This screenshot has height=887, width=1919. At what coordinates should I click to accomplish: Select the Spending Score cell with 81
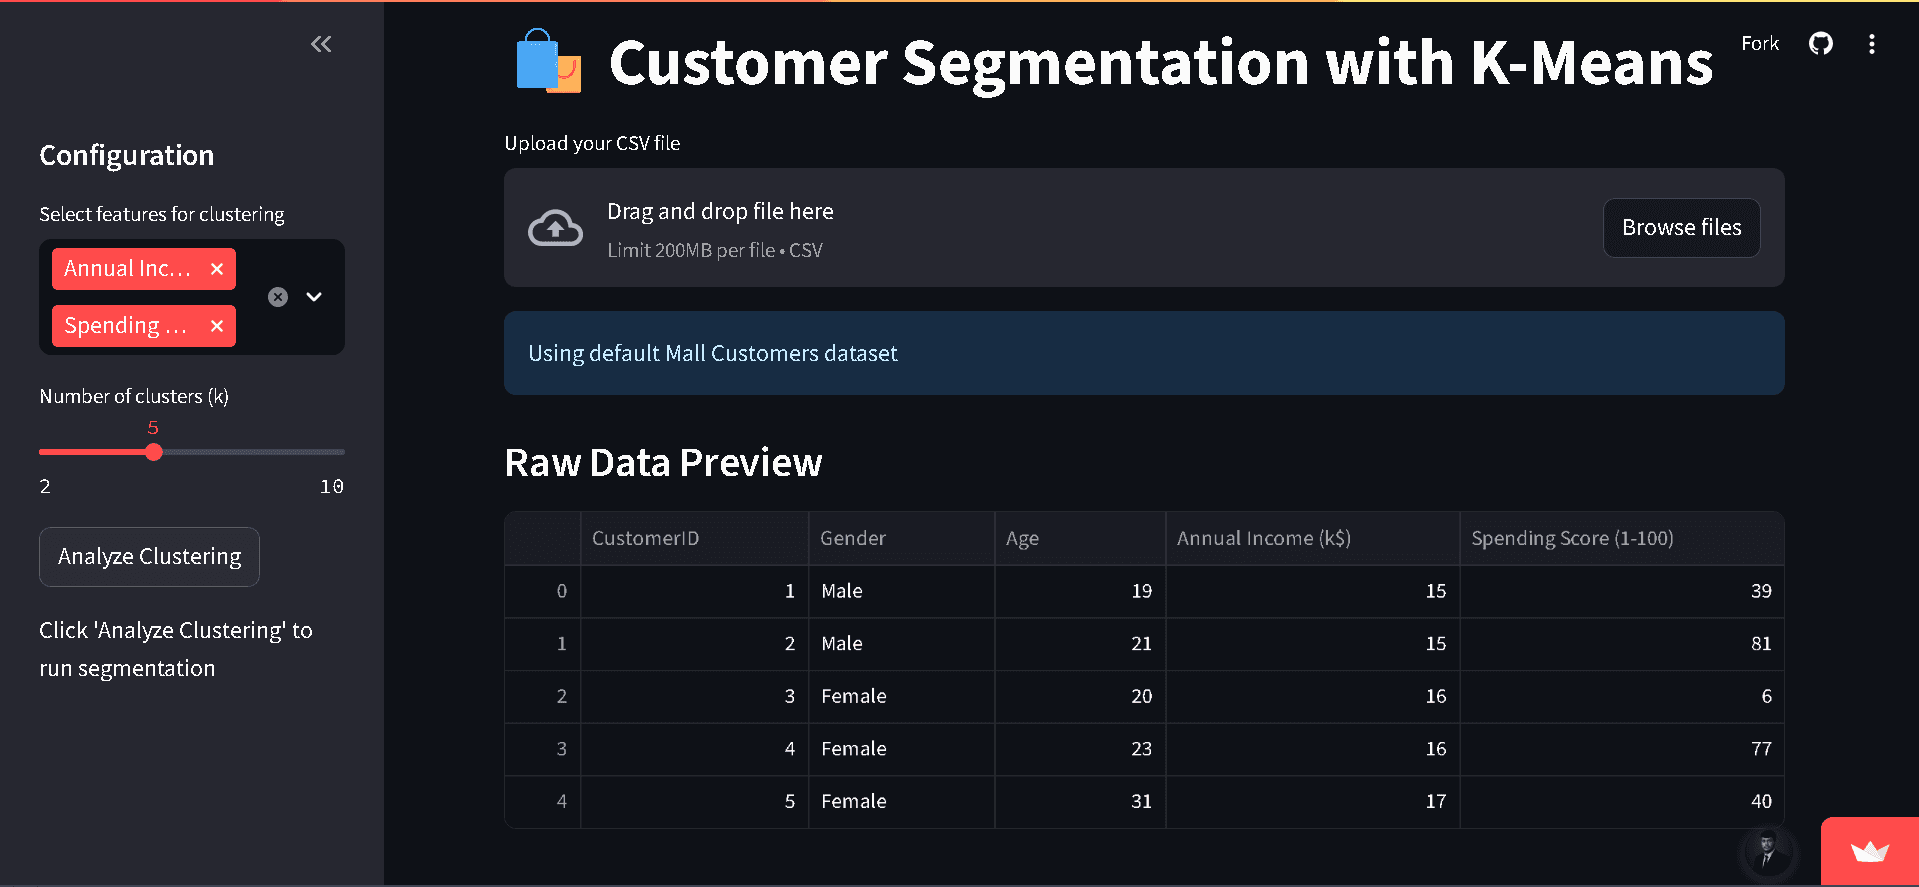[x=1622, y=644]
